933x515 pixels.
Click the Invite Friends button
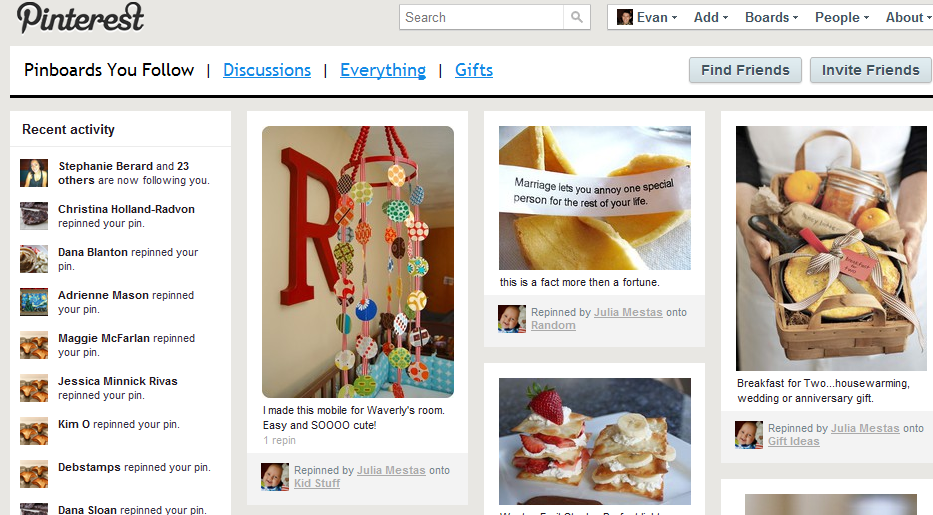tap(871, 70)
